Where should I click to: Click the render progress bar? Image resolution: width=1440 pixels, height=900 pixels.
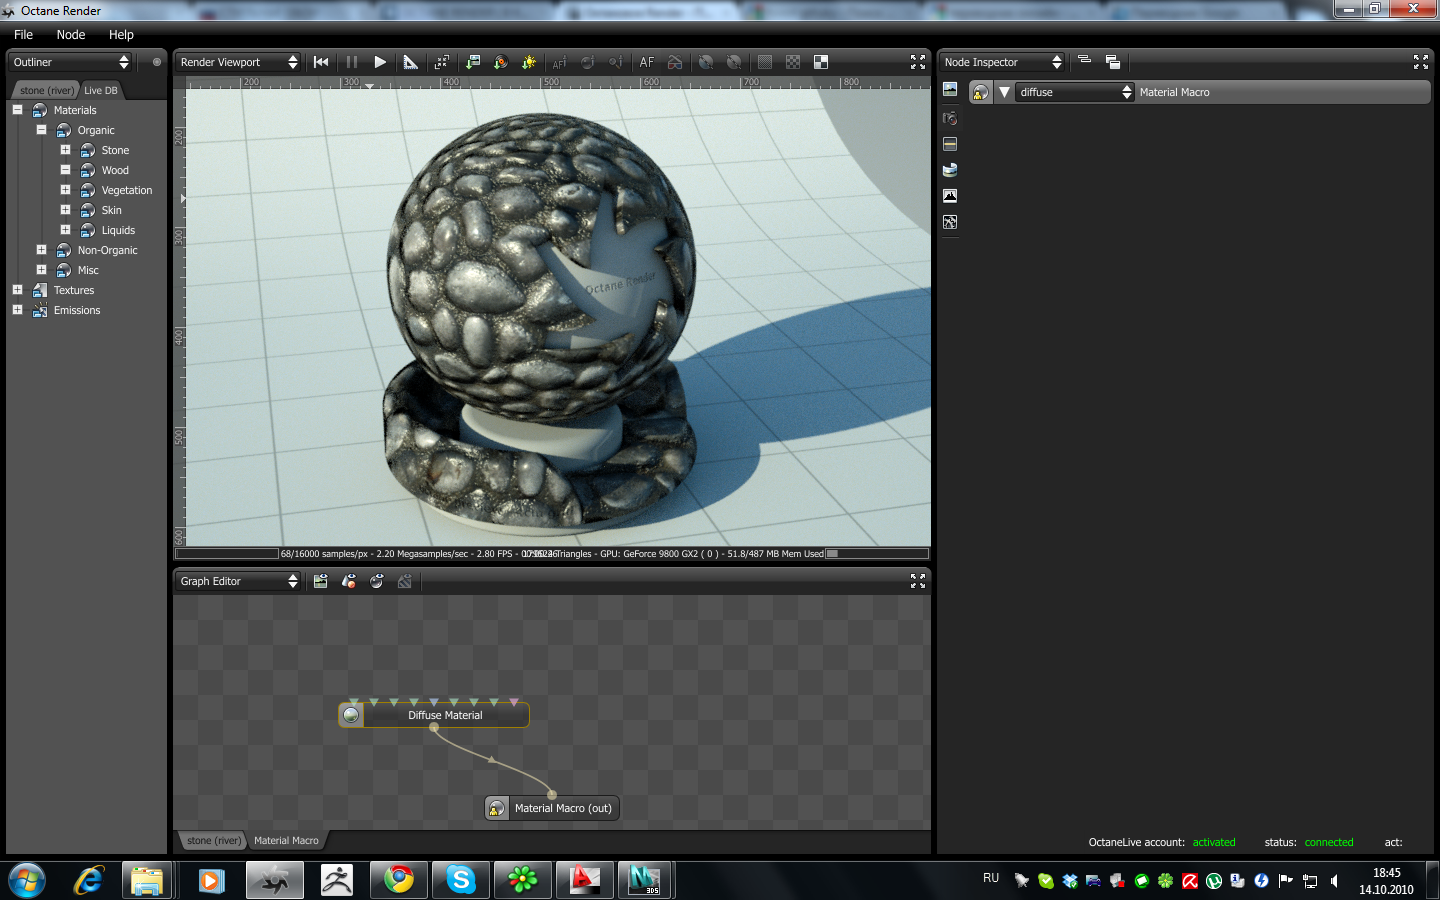point(227,553)
